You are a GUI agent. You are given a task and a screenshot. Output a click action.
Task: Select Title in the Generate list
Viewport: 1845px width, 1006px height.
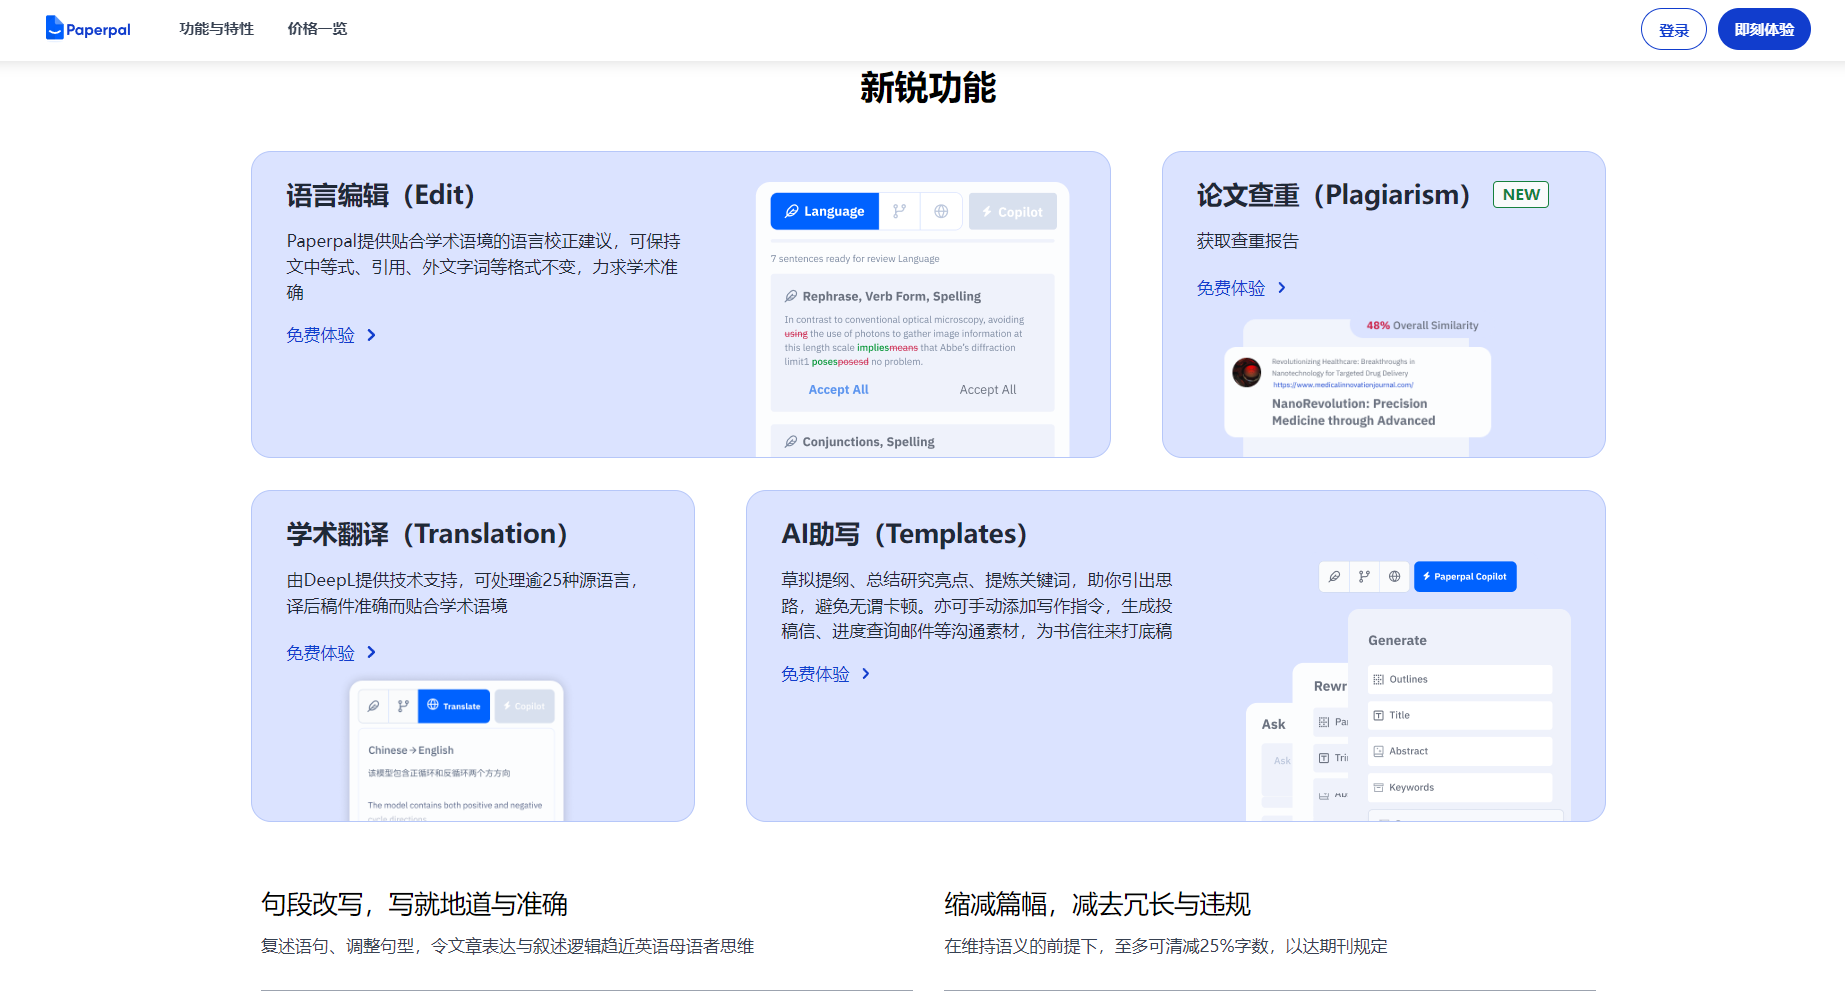click(x=1460, y=715)
